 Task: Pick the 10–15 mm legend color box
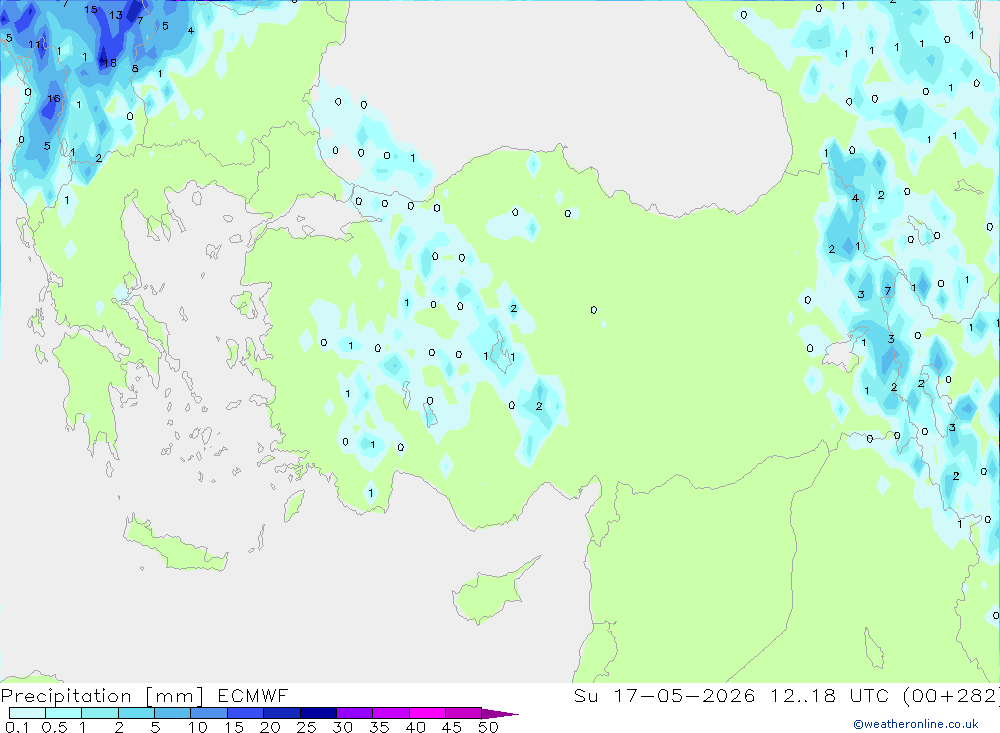209,713
